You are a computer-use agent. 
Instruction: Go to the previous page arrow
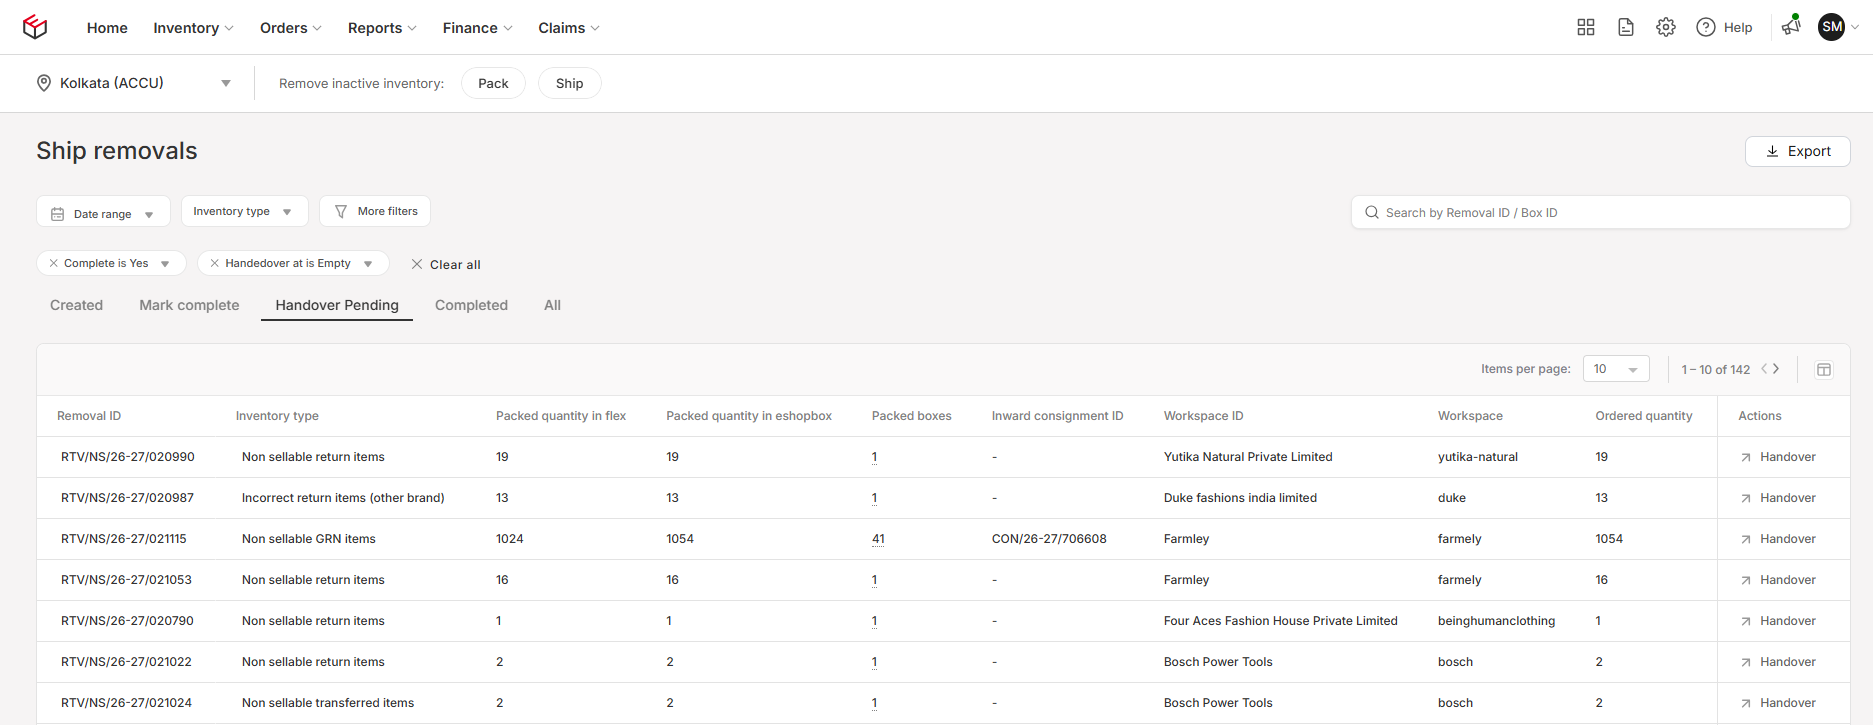[1764, 369]
